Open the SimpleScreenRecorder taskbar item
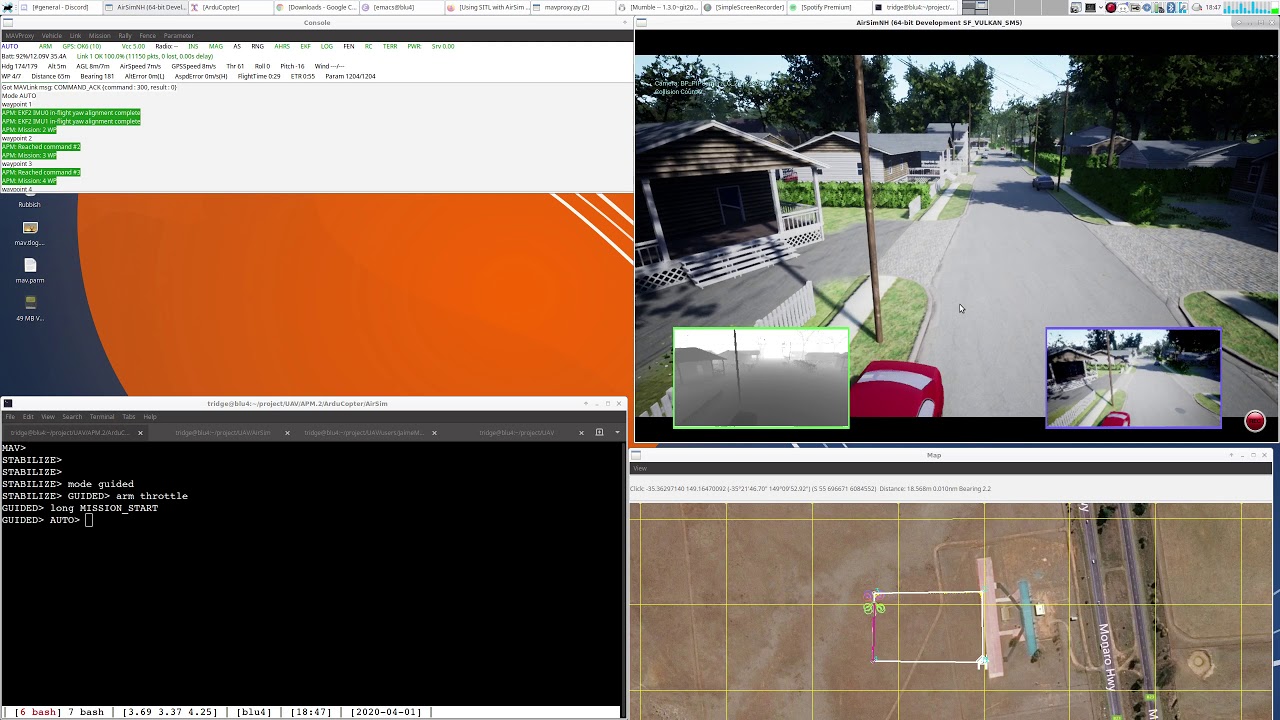The width and height of the screenshot is (1280, 720). (744, 7)
